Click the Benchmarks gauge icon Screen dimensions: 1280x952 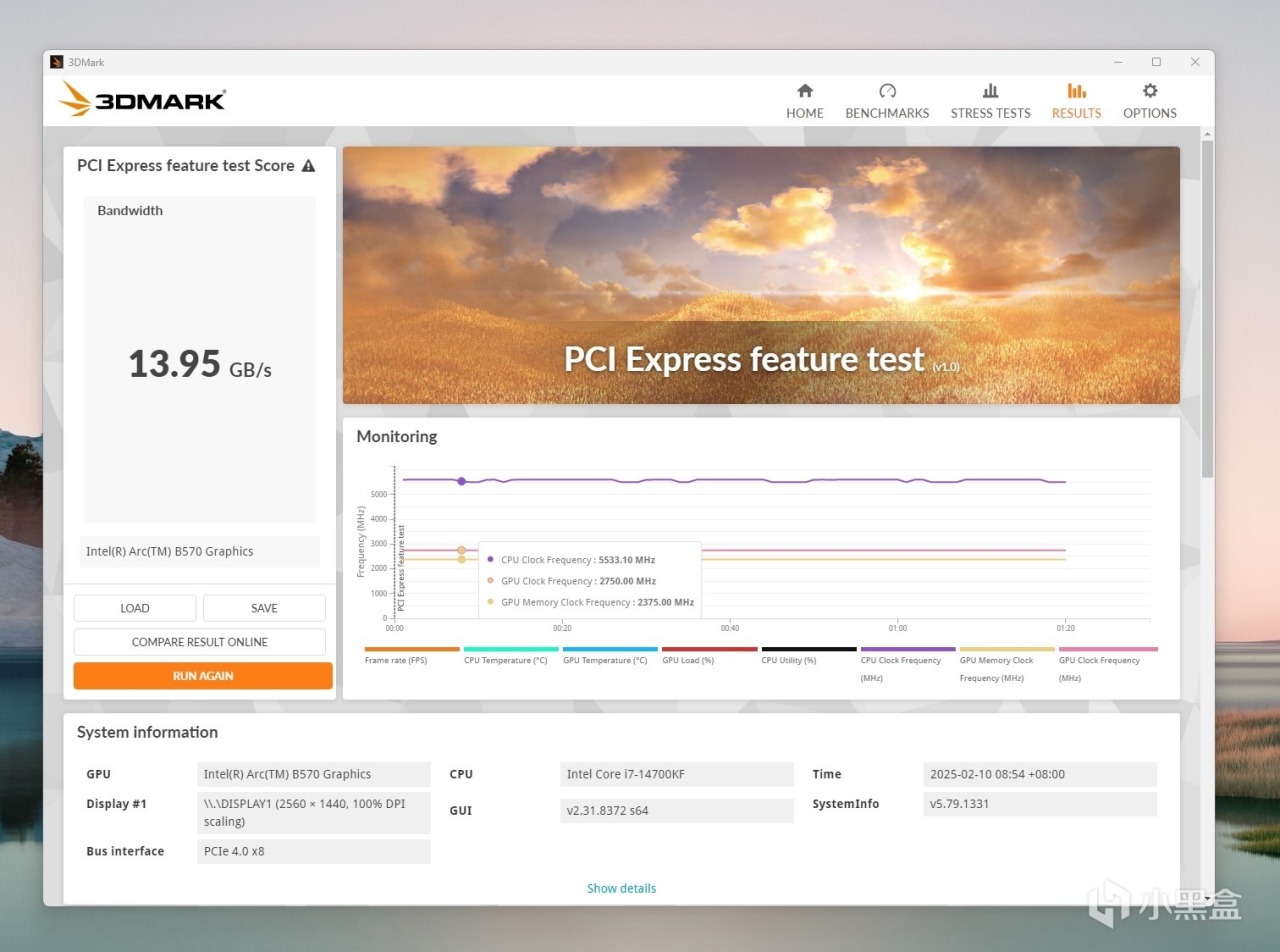[887, 91]
